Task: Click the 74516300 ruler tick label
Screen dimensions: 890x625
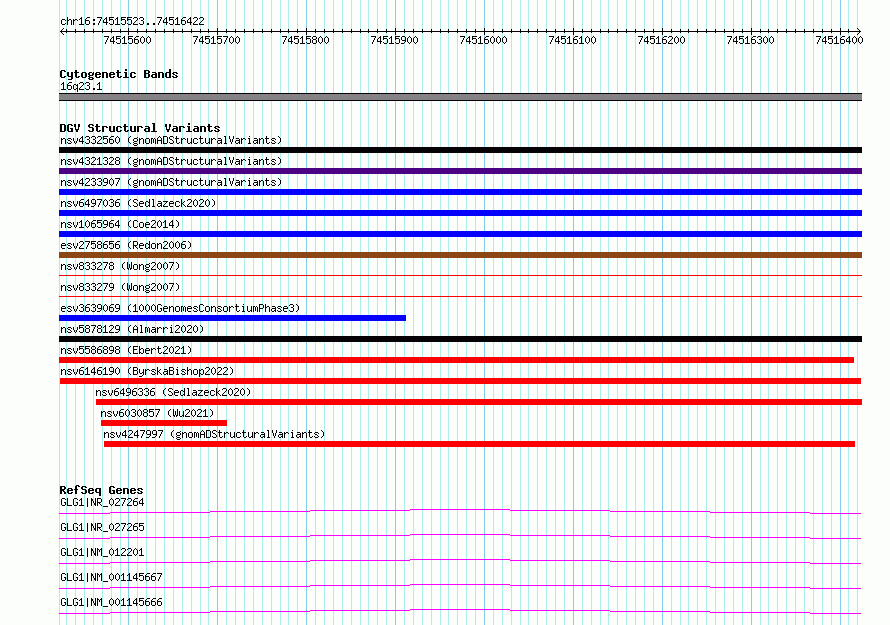Action: tap(750, 40)
